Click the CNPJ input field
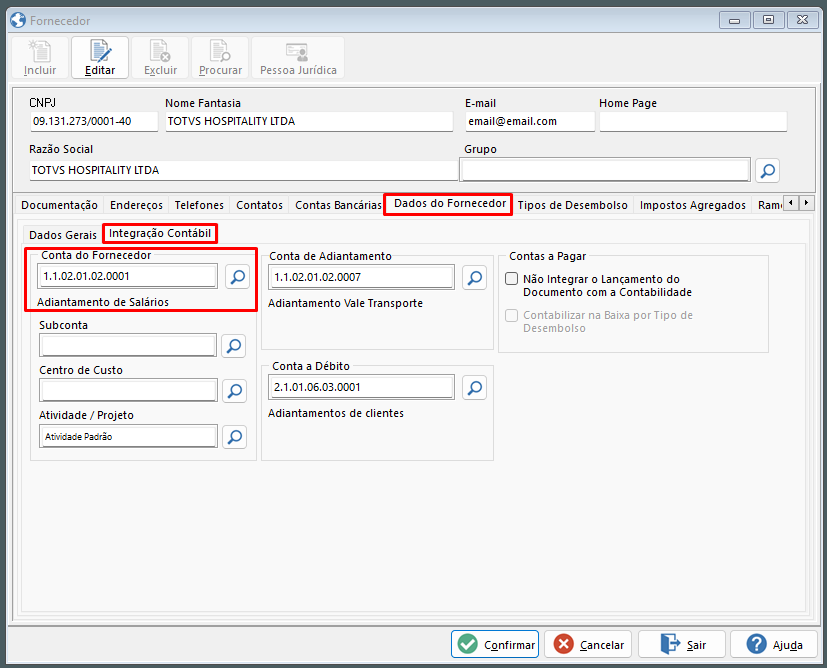Image resolution: width=827 pixels, height=668 pixels. click(x=94, y=121)
